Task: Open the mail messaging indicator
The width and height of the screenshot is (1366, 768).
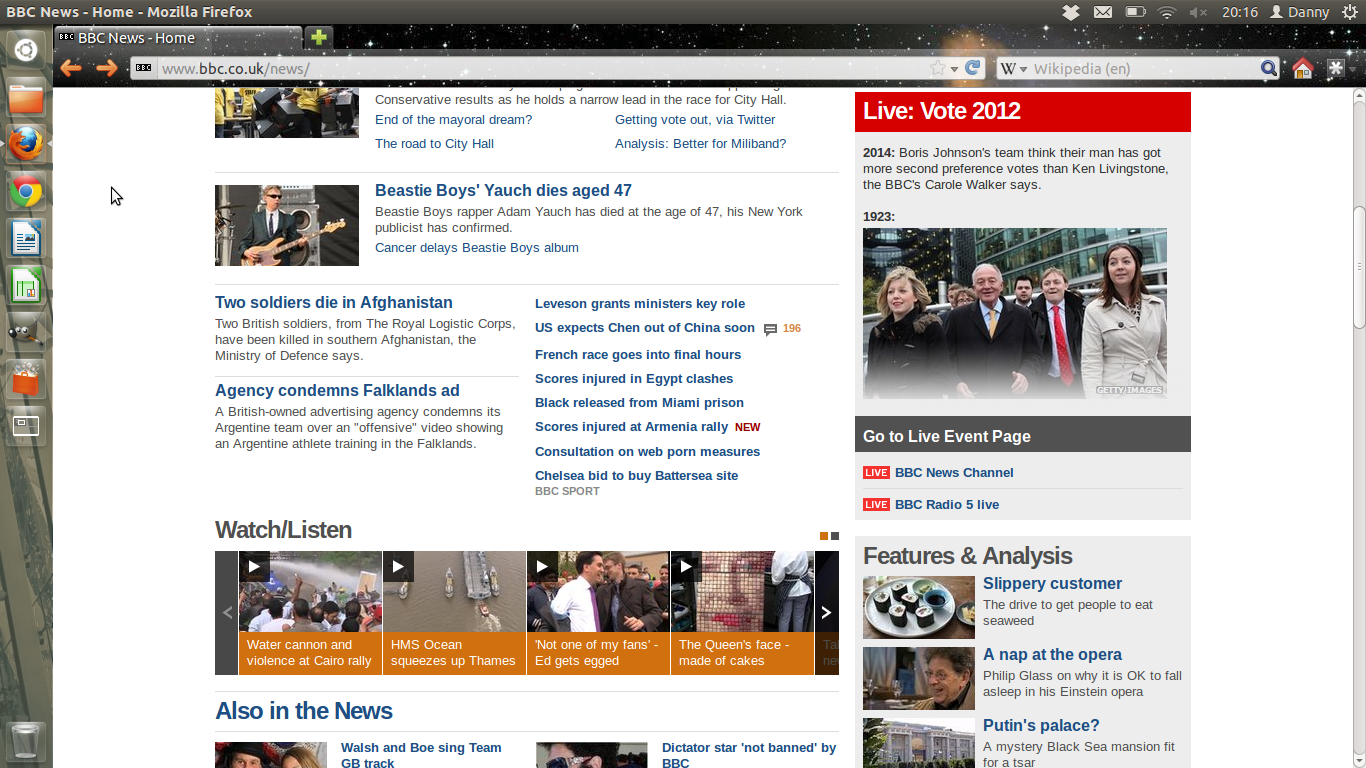Action: tap(1102, 12)
